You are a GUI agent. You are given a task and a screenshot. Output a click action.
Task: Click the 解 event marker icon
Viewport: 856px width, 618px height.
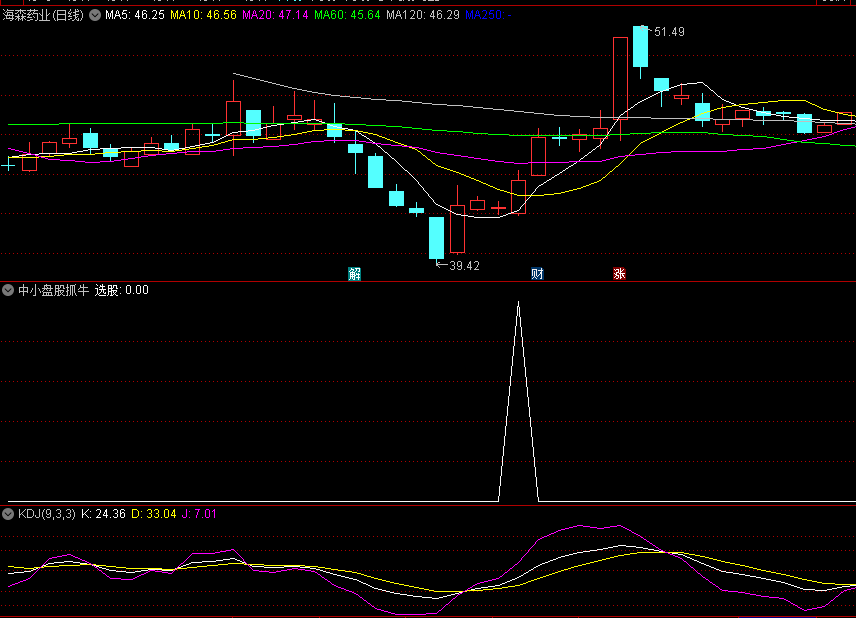click(x=354, y=274)
